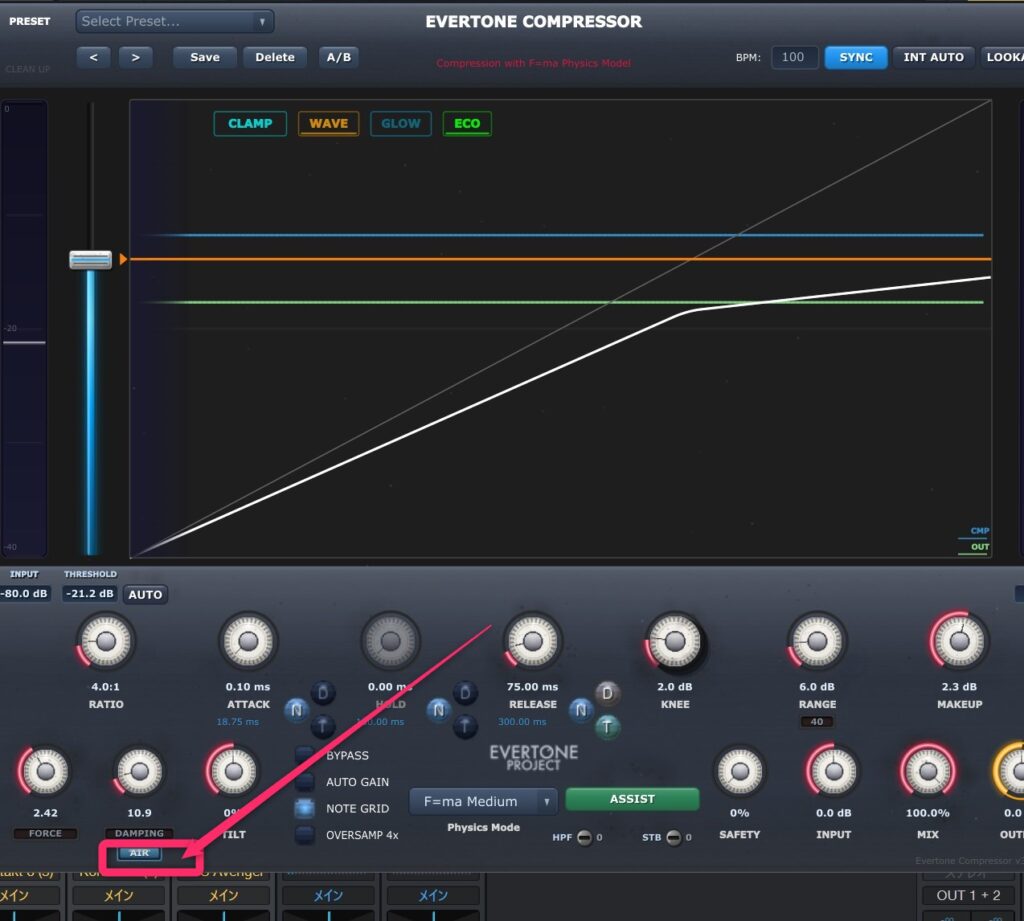Enable the BYPASS checkbox
Viewport: 1024px width, 921px height.
pyautogui.click(x=305, y=755)
